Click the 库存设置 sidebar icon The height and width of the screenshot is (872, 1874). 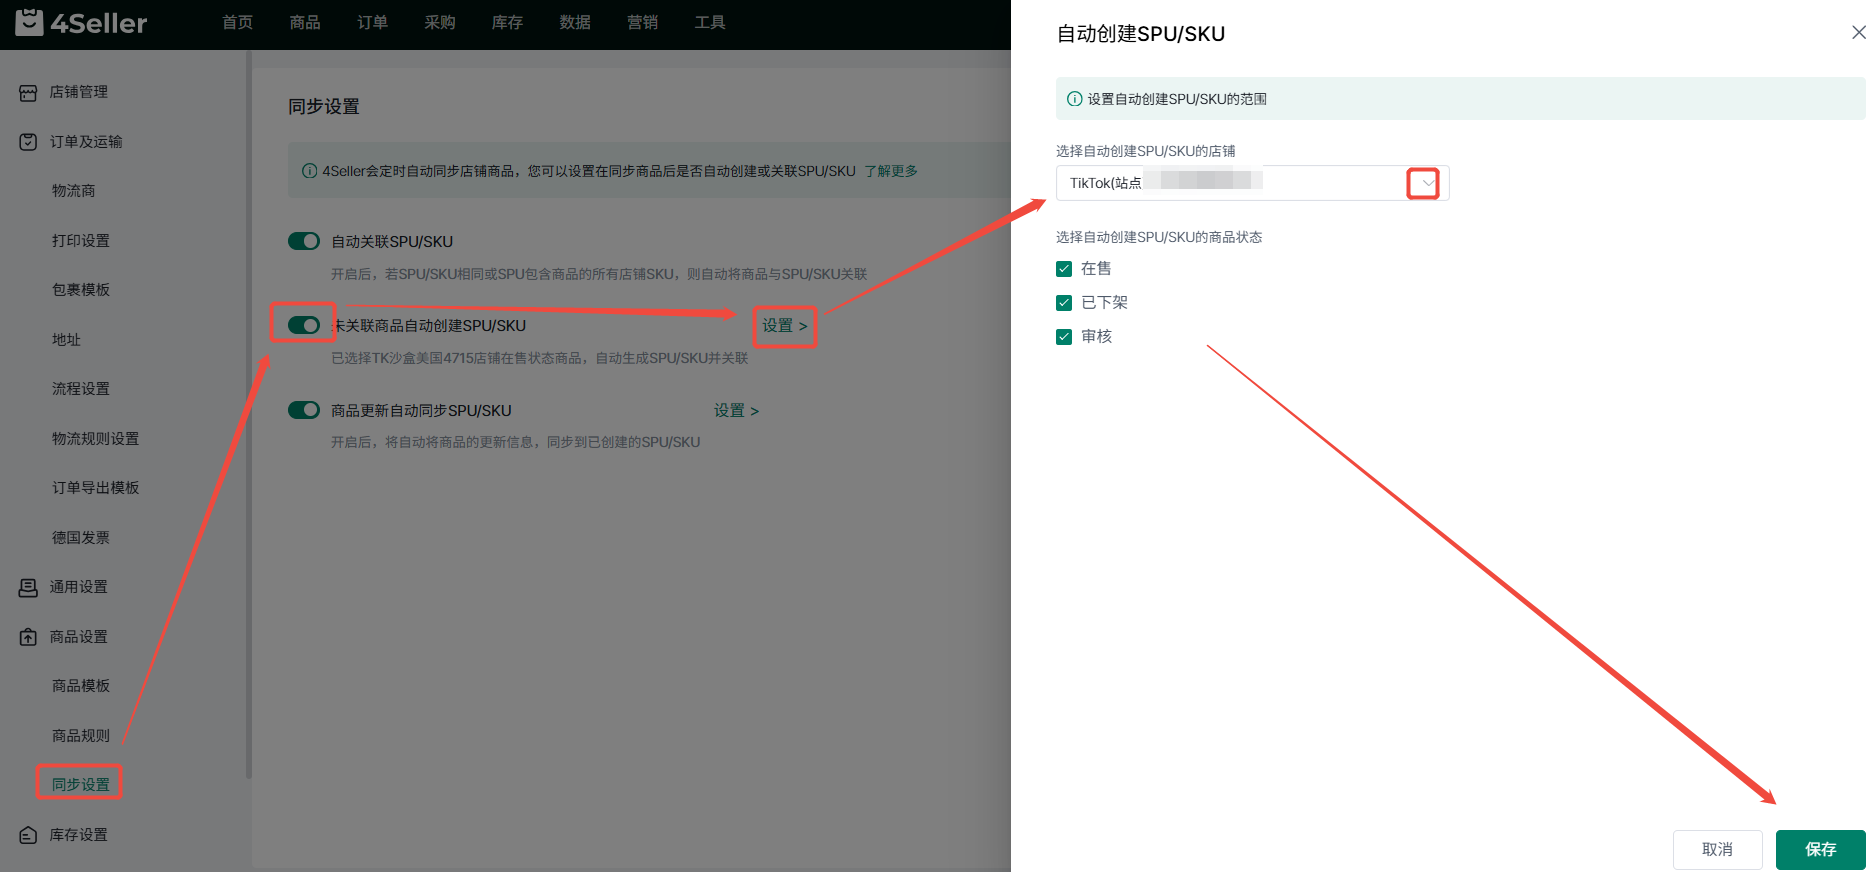tap(28, 835)
